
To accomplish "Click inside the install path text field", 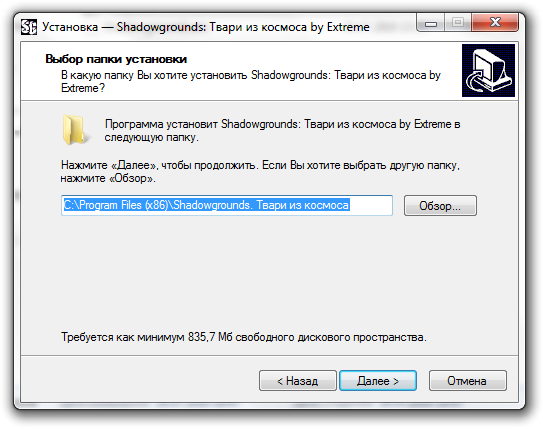I will [x=227, y=205].
